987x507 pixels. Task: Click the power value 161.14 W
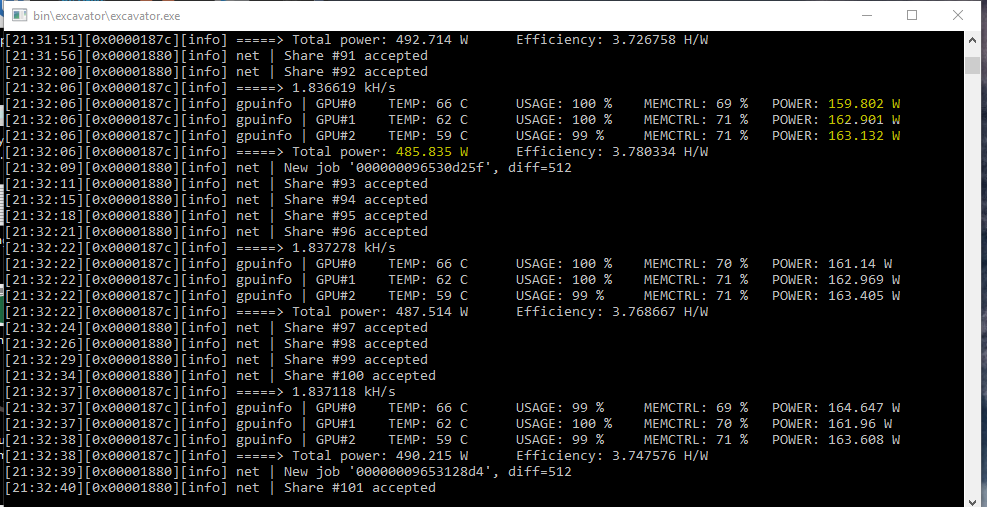(x=860, y=263)
